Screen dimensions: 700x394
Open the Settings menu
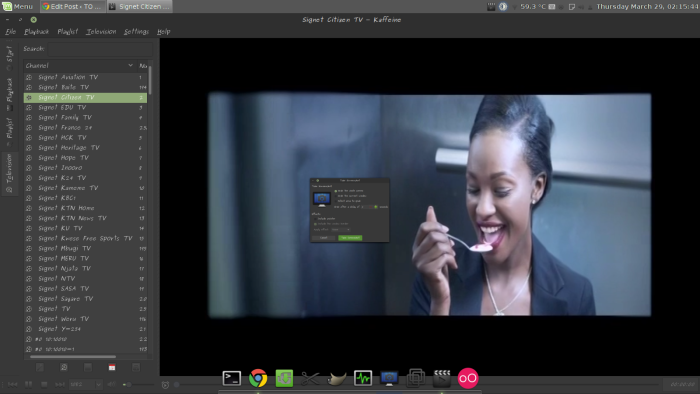pos(136,32)
